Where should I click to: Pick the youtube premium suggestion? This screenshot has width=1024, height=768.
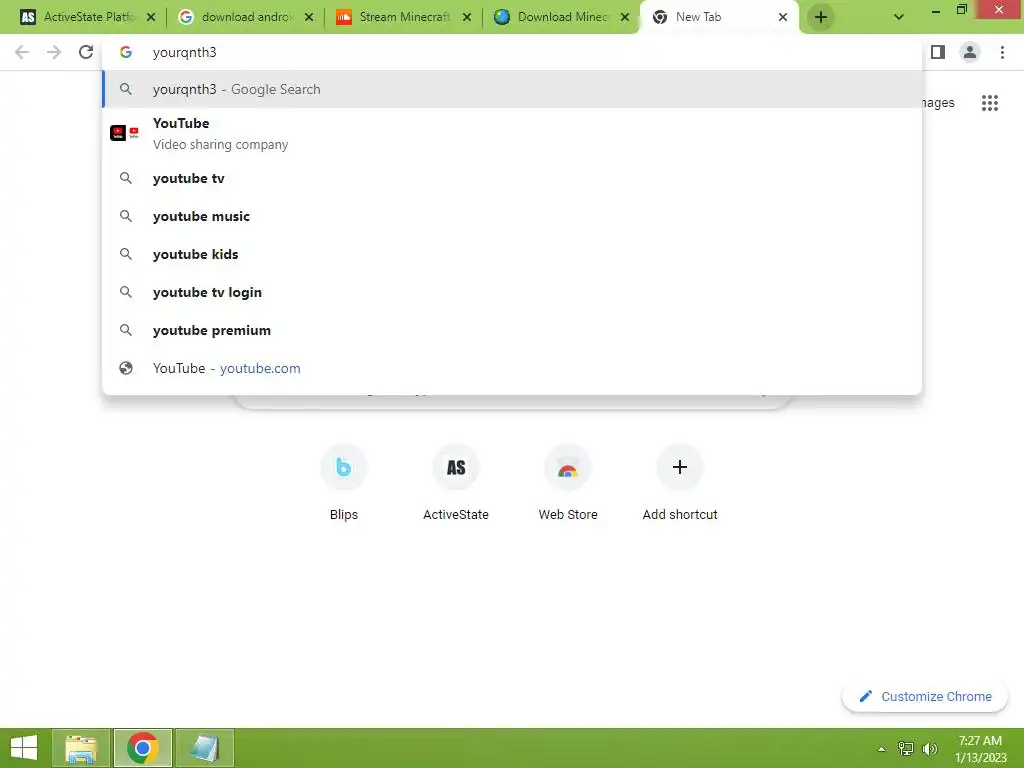click(x=512, y=330)
